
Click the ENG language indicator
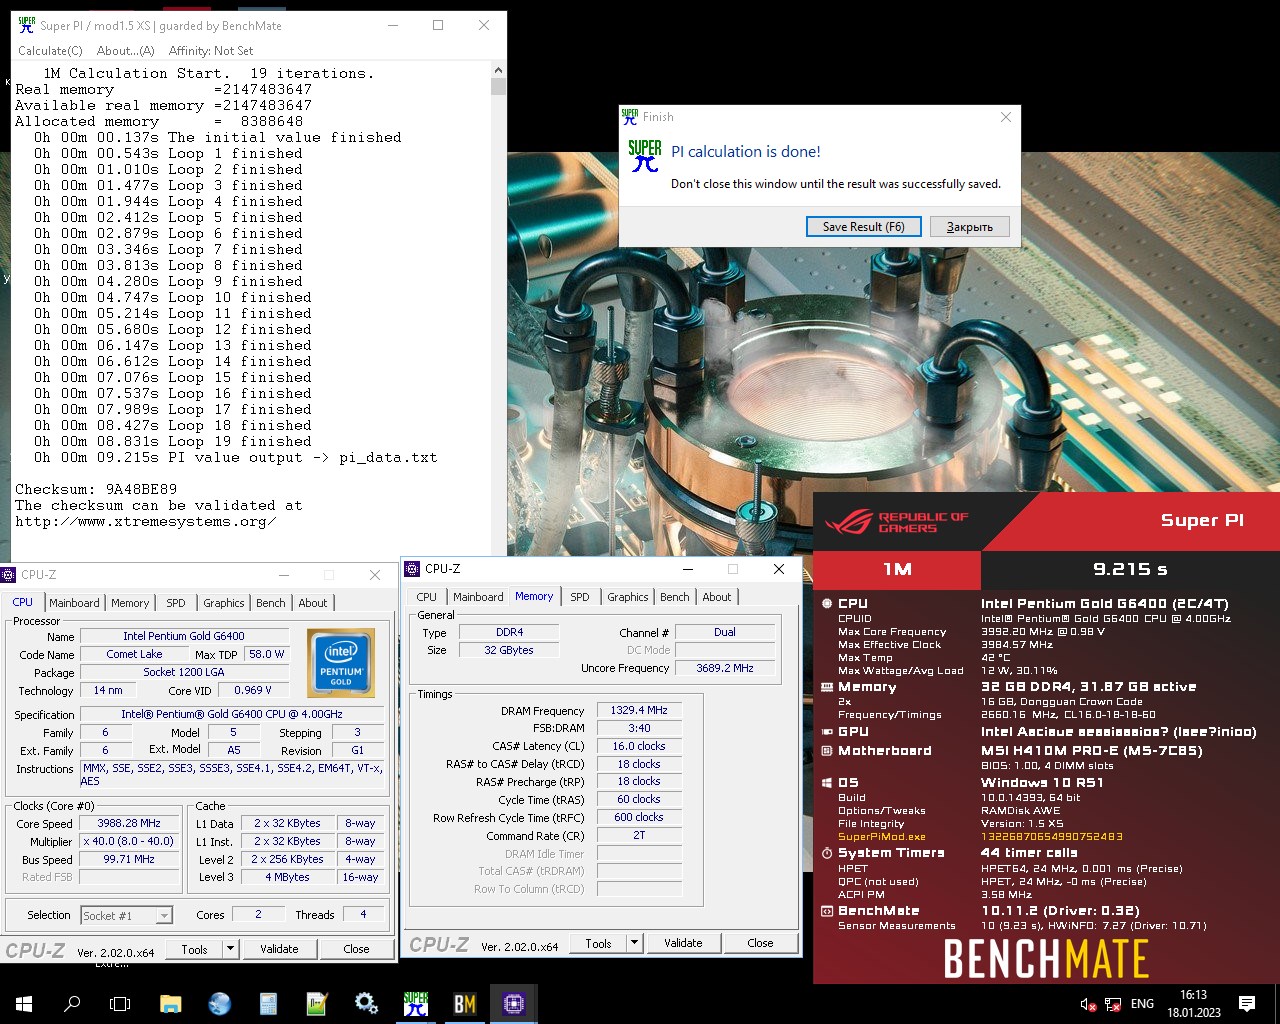(x=1142, y=1004)
